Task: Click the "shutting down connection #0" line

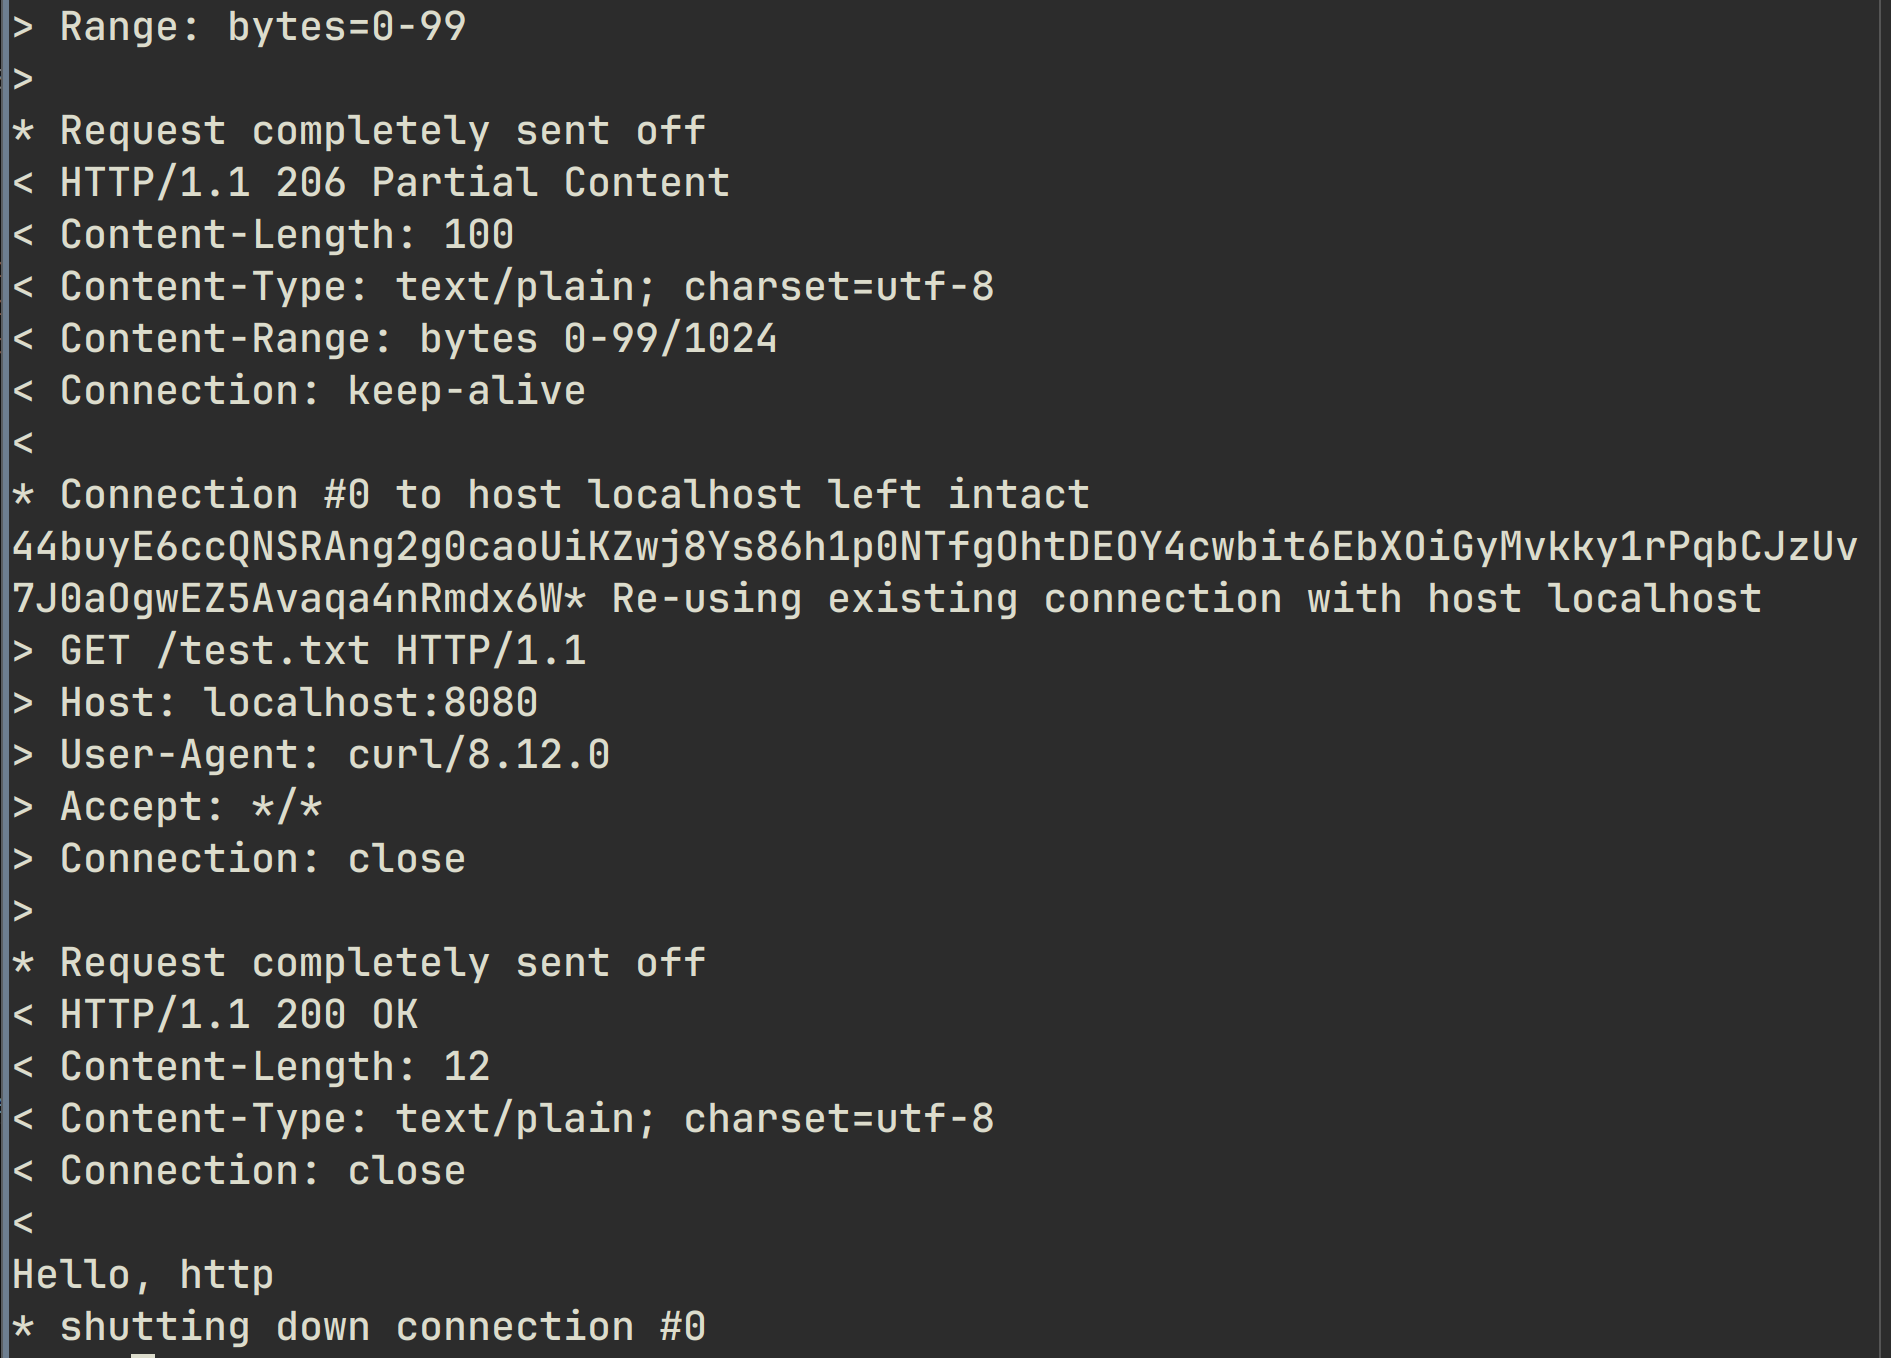Action: tap(382, 1327)
